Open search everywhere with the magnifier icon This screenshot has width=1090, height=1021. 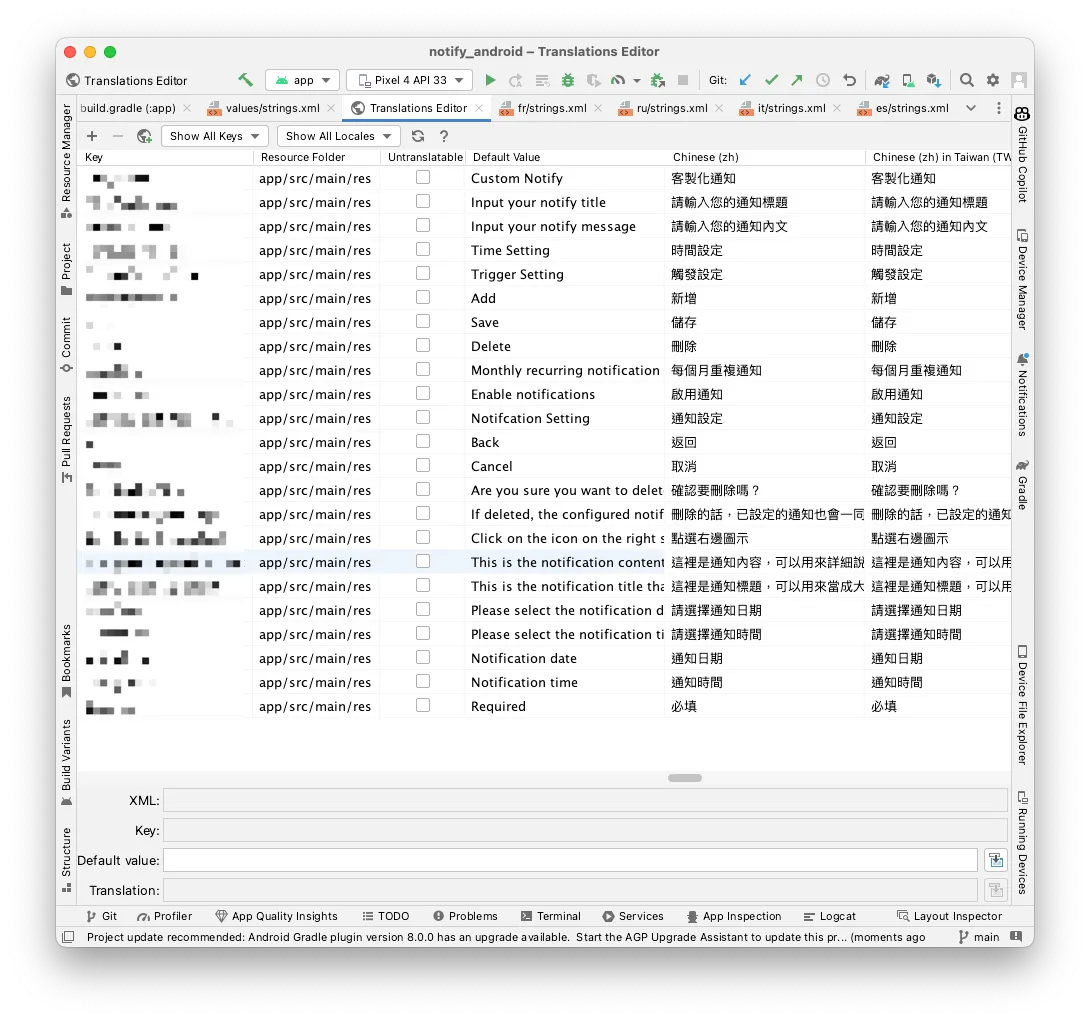coord(966,80)
